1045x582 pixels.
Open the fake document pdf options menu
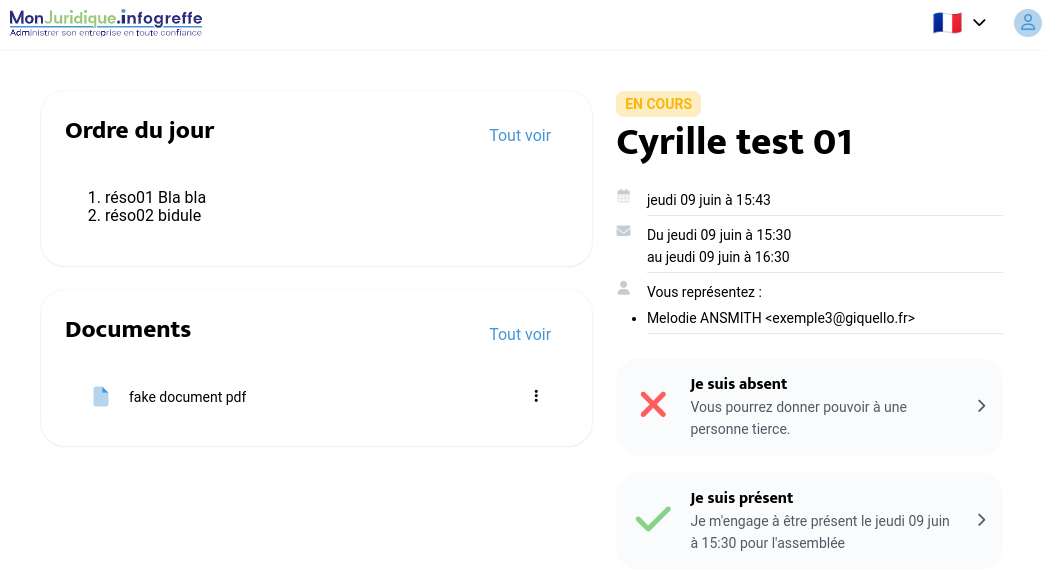pos(536,396)
